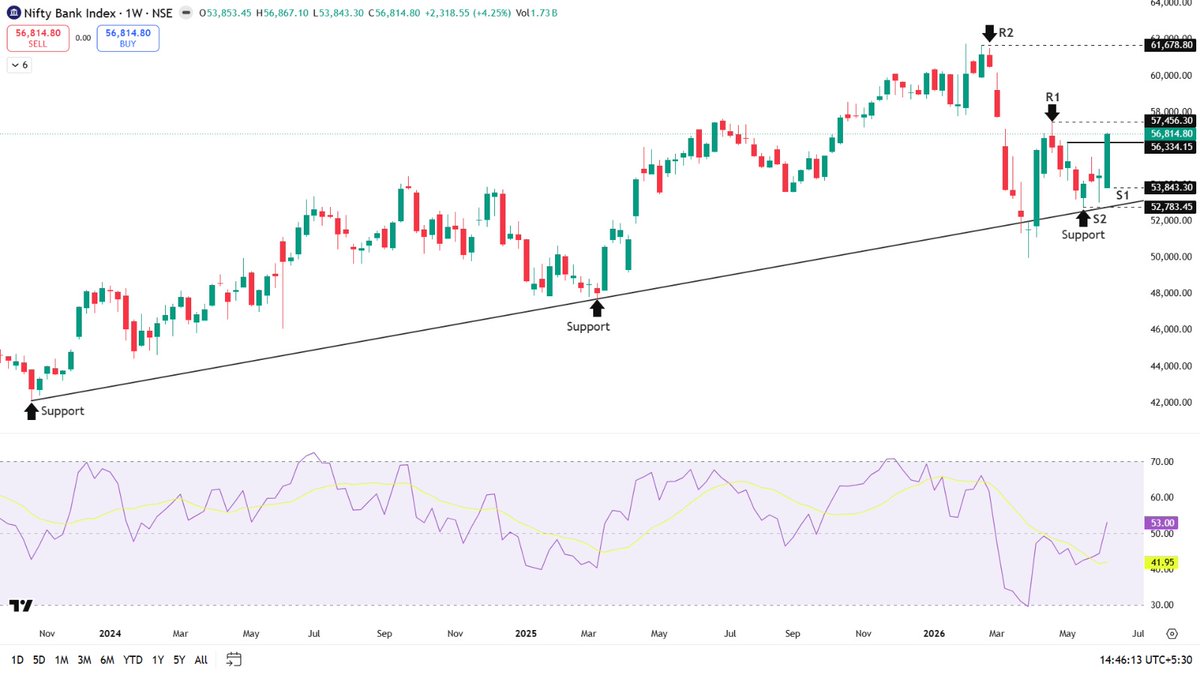Click the Nifty Bank Index symbol logo
1200x675 pixels.
14,14
